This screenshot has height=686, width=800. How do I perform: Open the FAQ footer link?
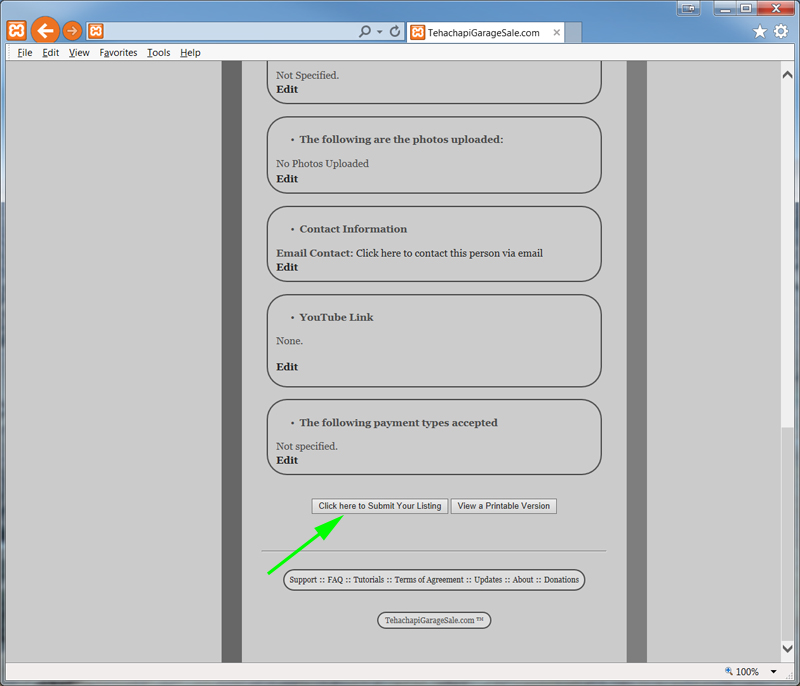pos(335,580)
